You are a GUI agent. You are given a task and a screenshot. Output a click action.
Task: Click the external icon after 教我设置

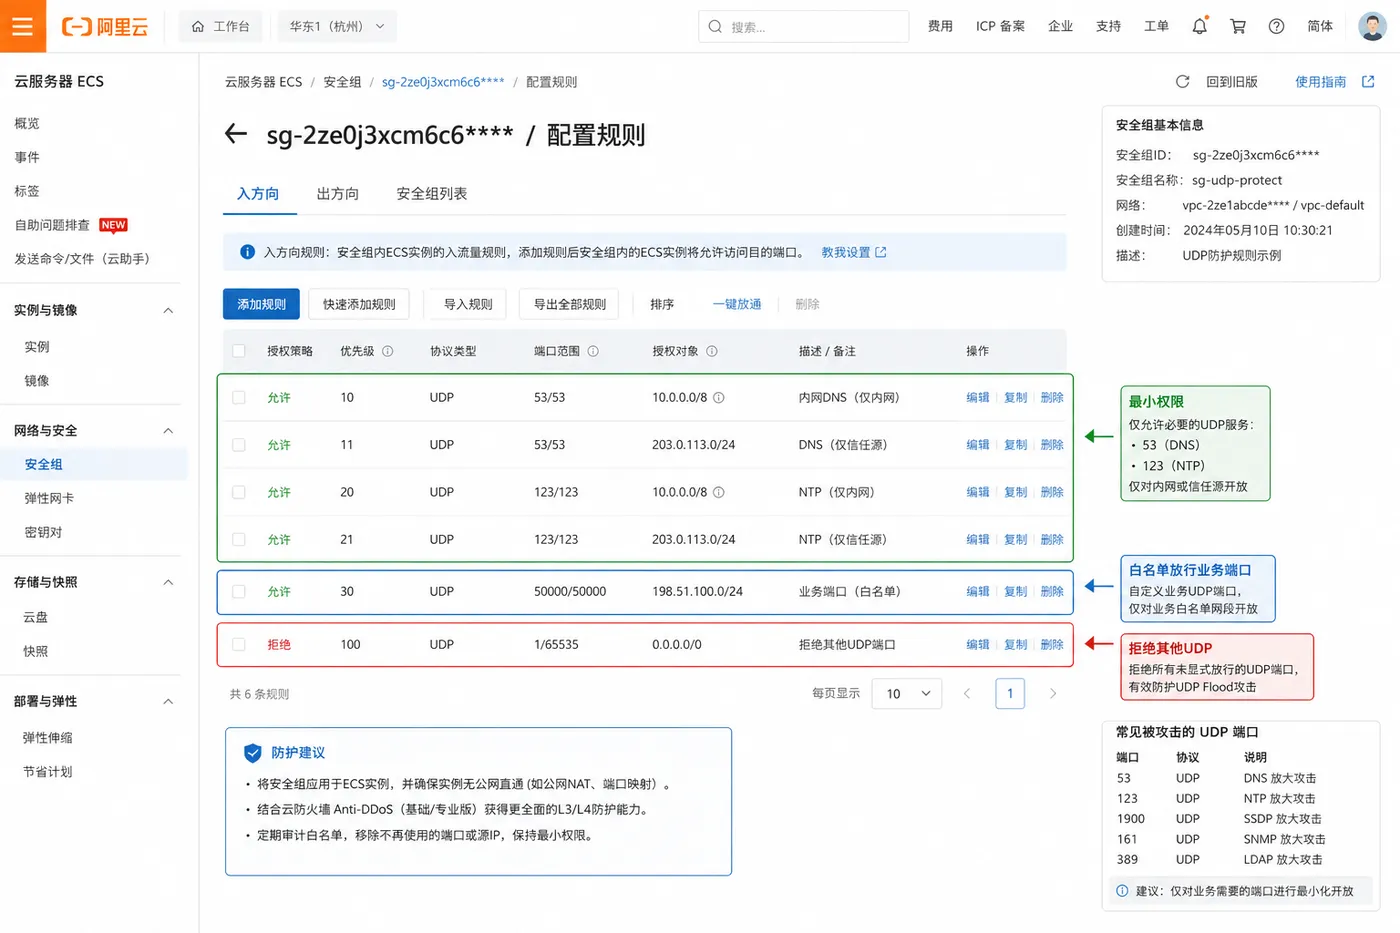pyautogui.click(x=881, y=252)
